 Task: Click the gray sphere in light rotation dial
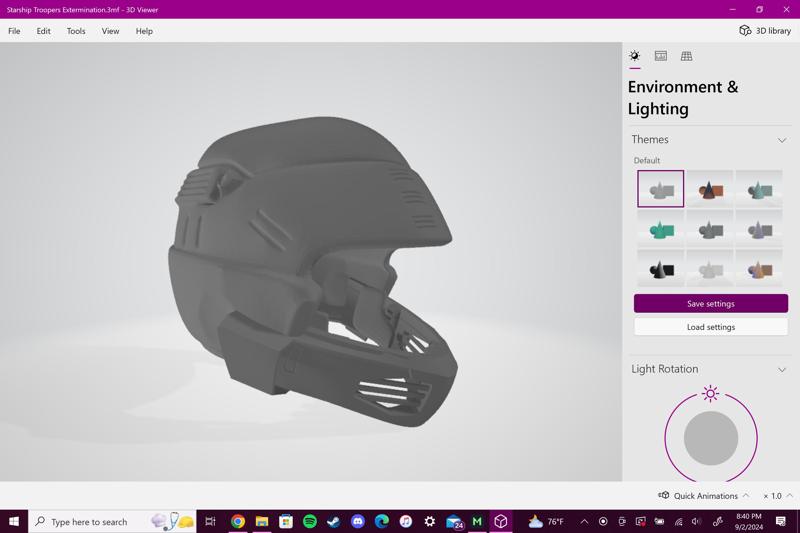[711, 438]
